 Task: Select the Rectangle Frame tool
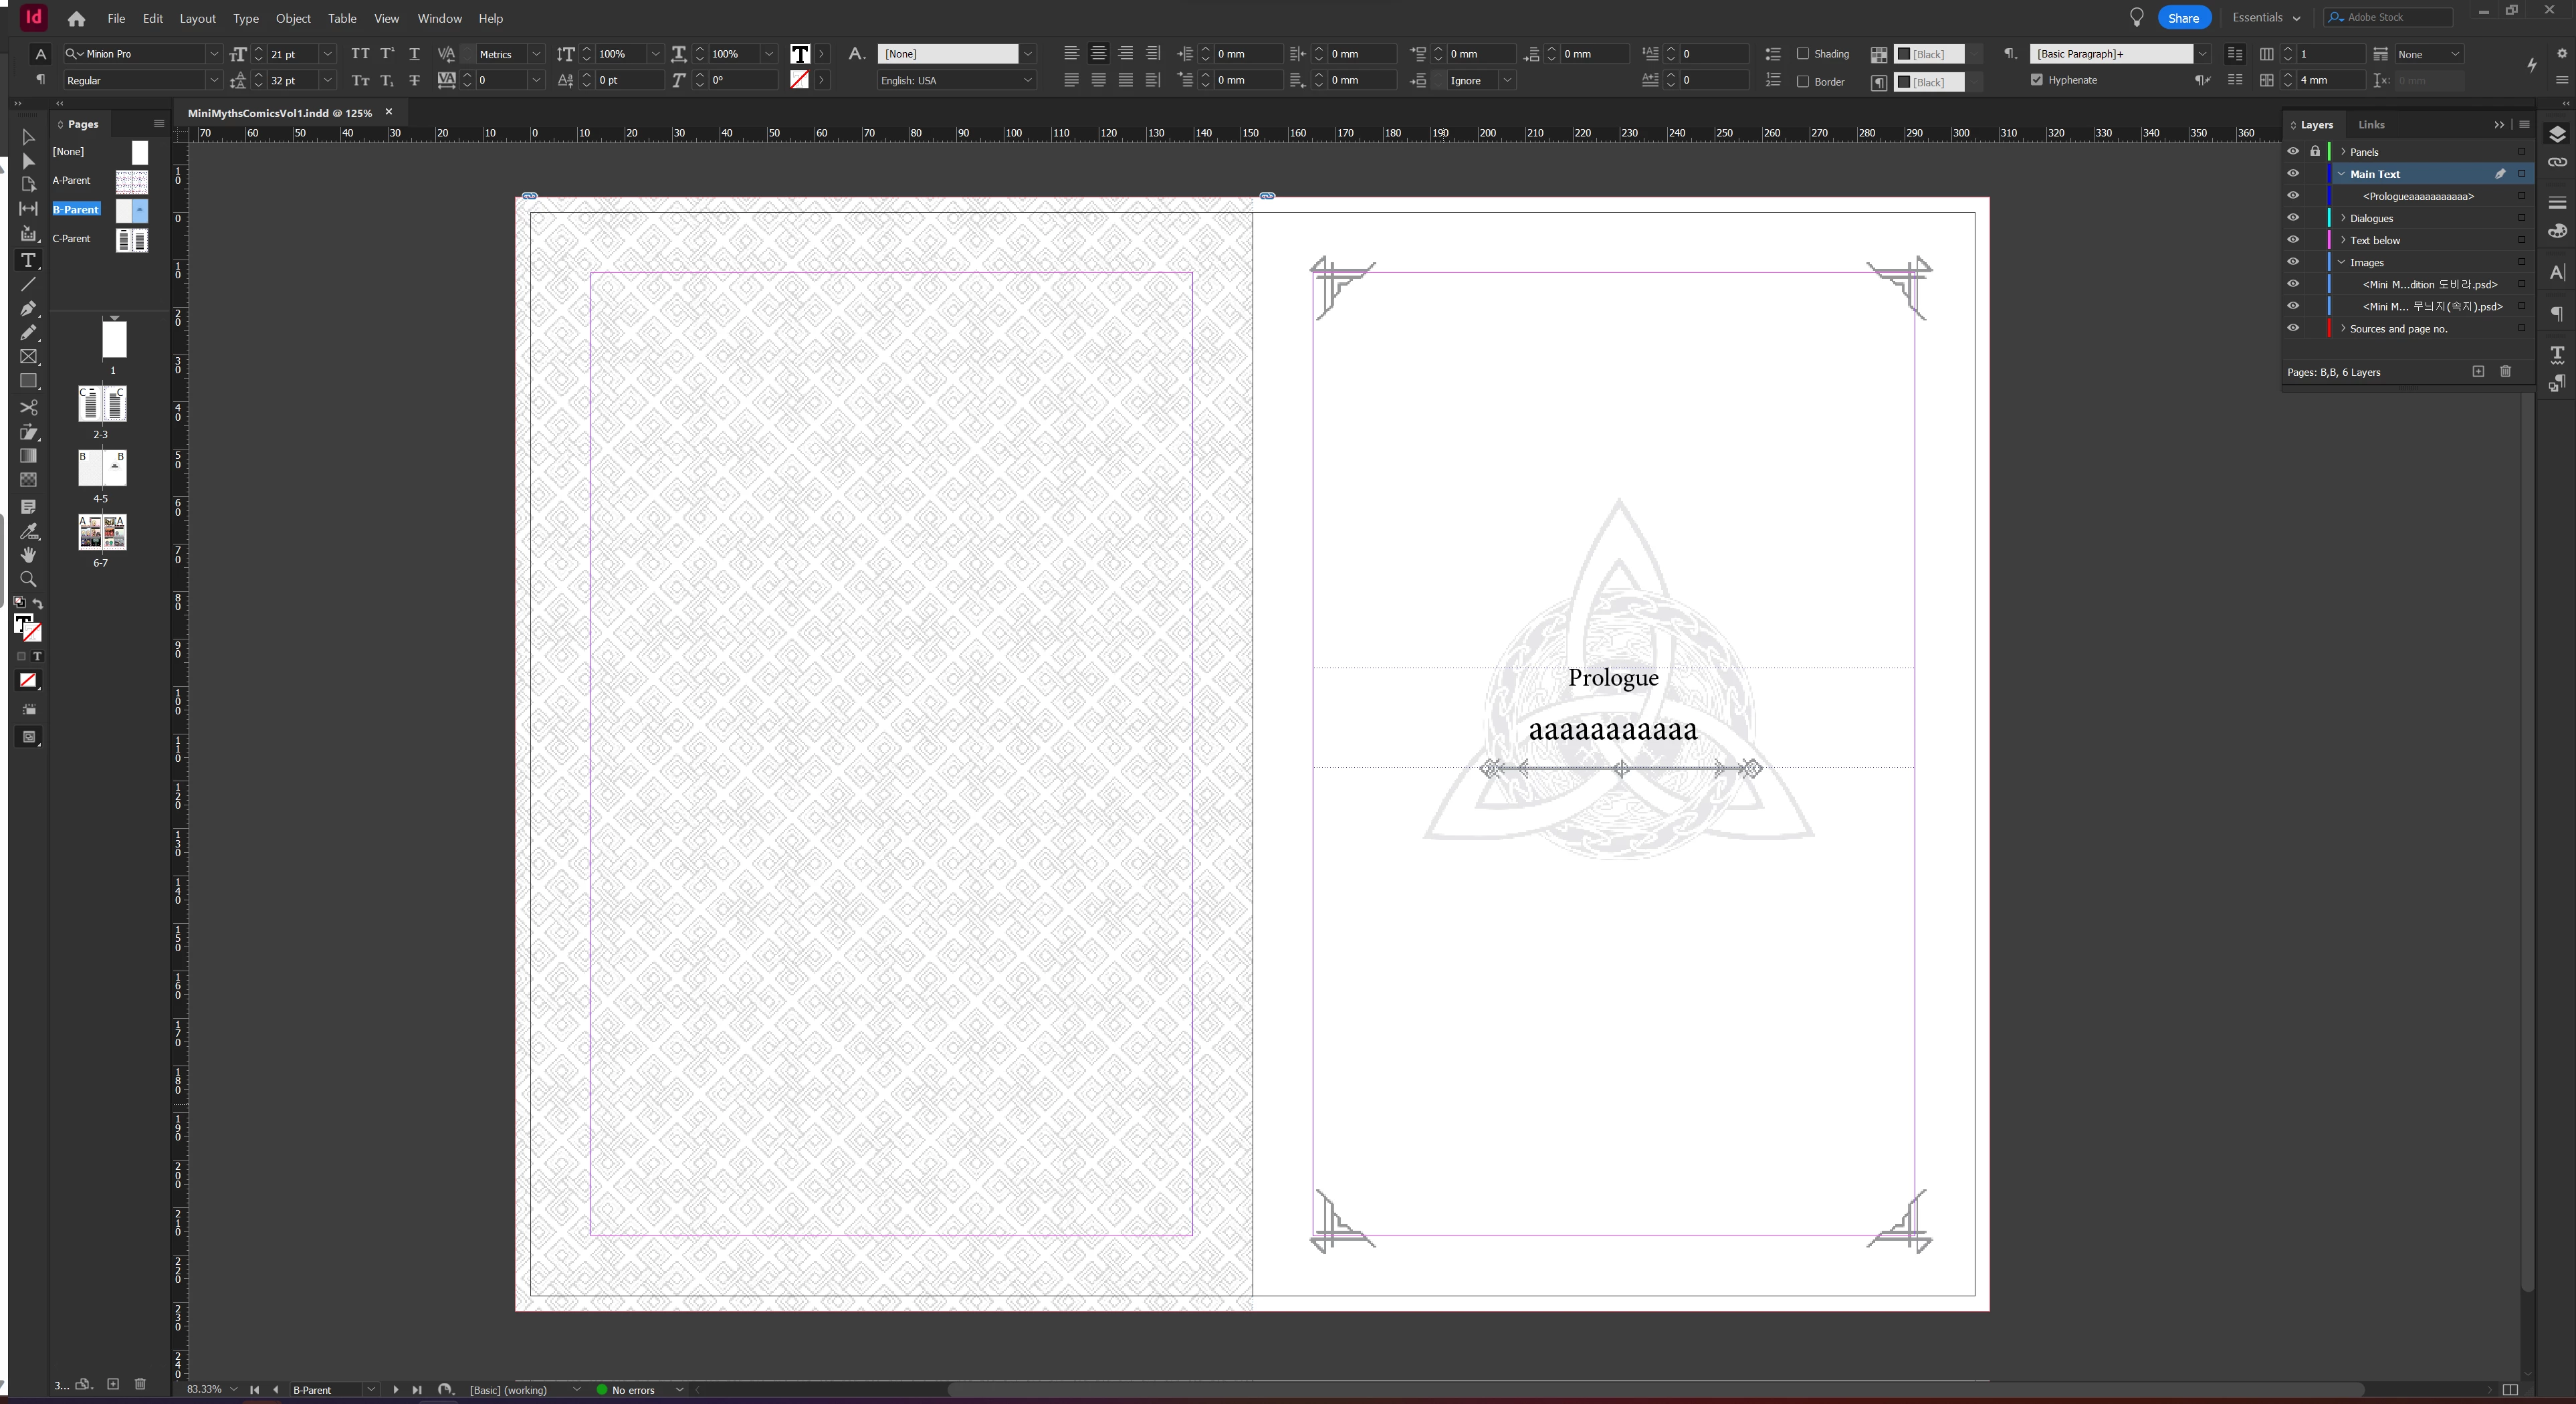click(28, 357)
